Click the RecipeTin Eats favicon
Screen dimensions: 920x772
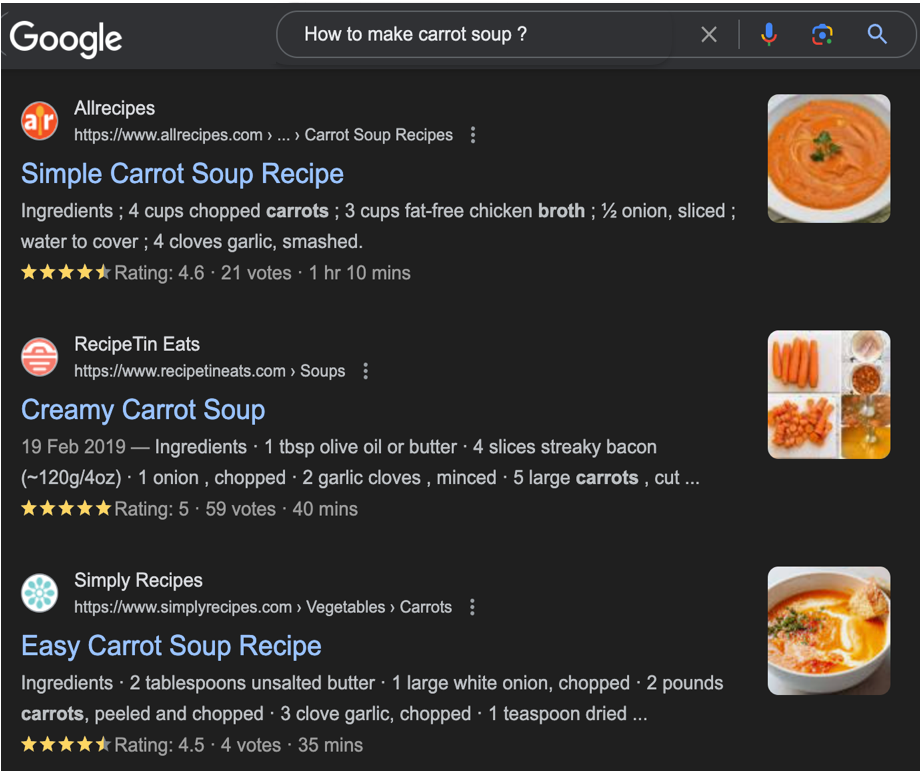click(40, 357)
